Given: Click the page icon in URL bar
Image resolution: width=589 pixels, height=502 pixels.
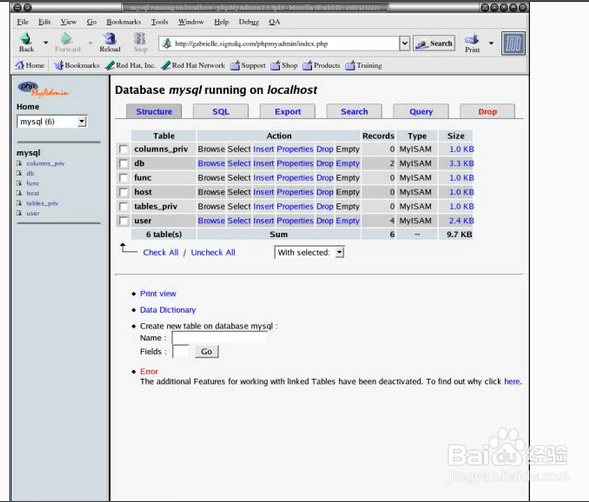Looking at the screenshot, I should click(167, 44).
